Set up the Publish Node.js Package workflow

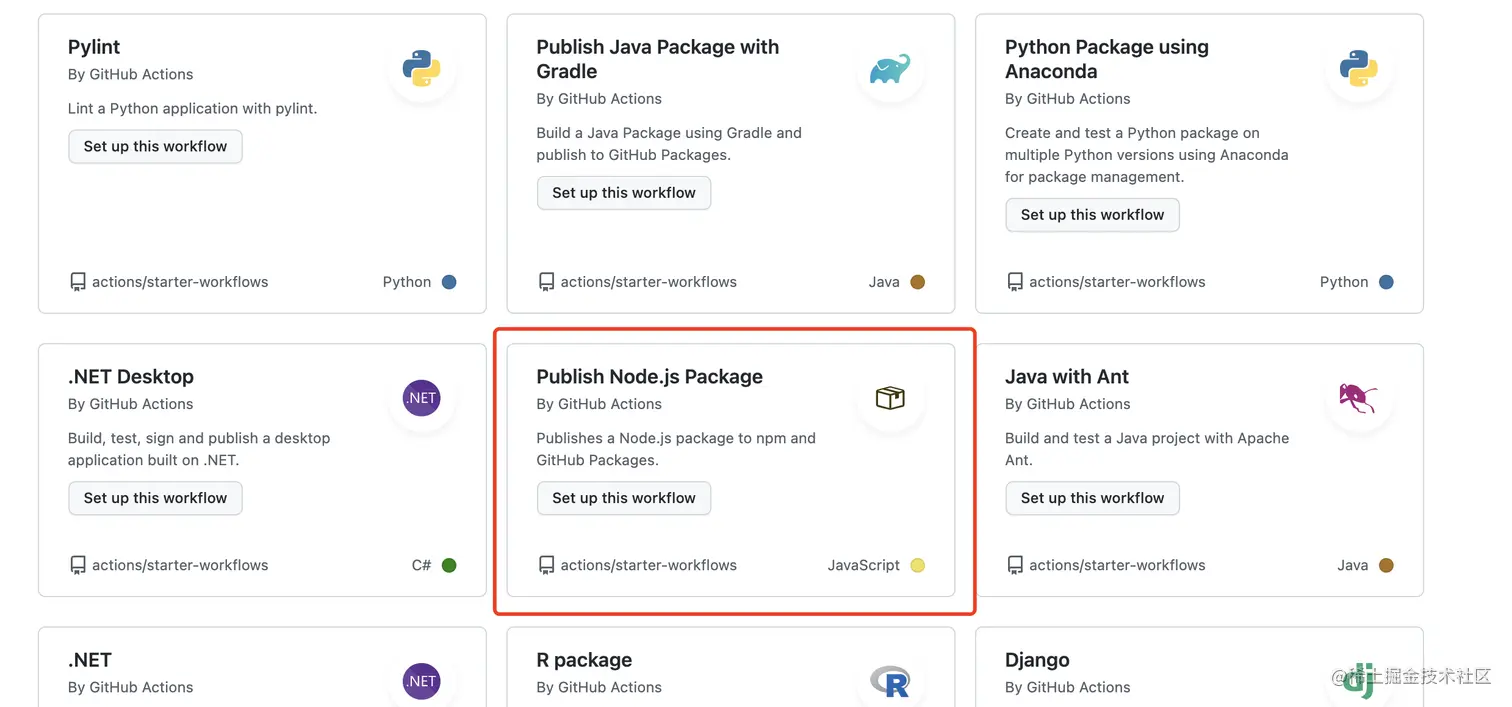click(624, 498)
